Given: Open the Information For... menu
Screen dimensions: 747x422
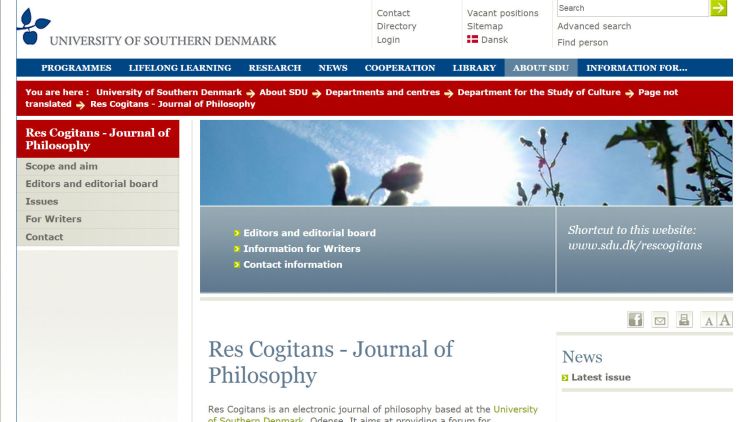Looking at the screenshot, I should pos(636,68).
